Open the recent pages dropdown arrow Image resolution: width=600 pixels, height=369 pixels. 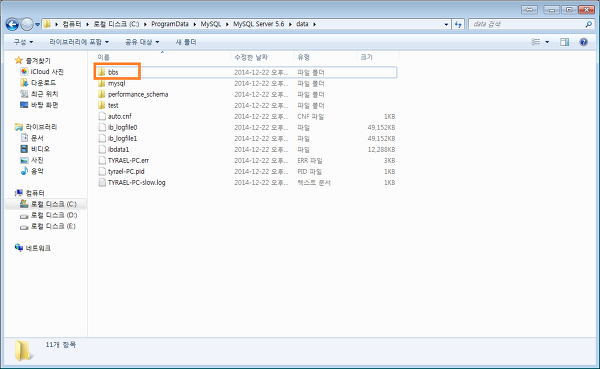38,24
